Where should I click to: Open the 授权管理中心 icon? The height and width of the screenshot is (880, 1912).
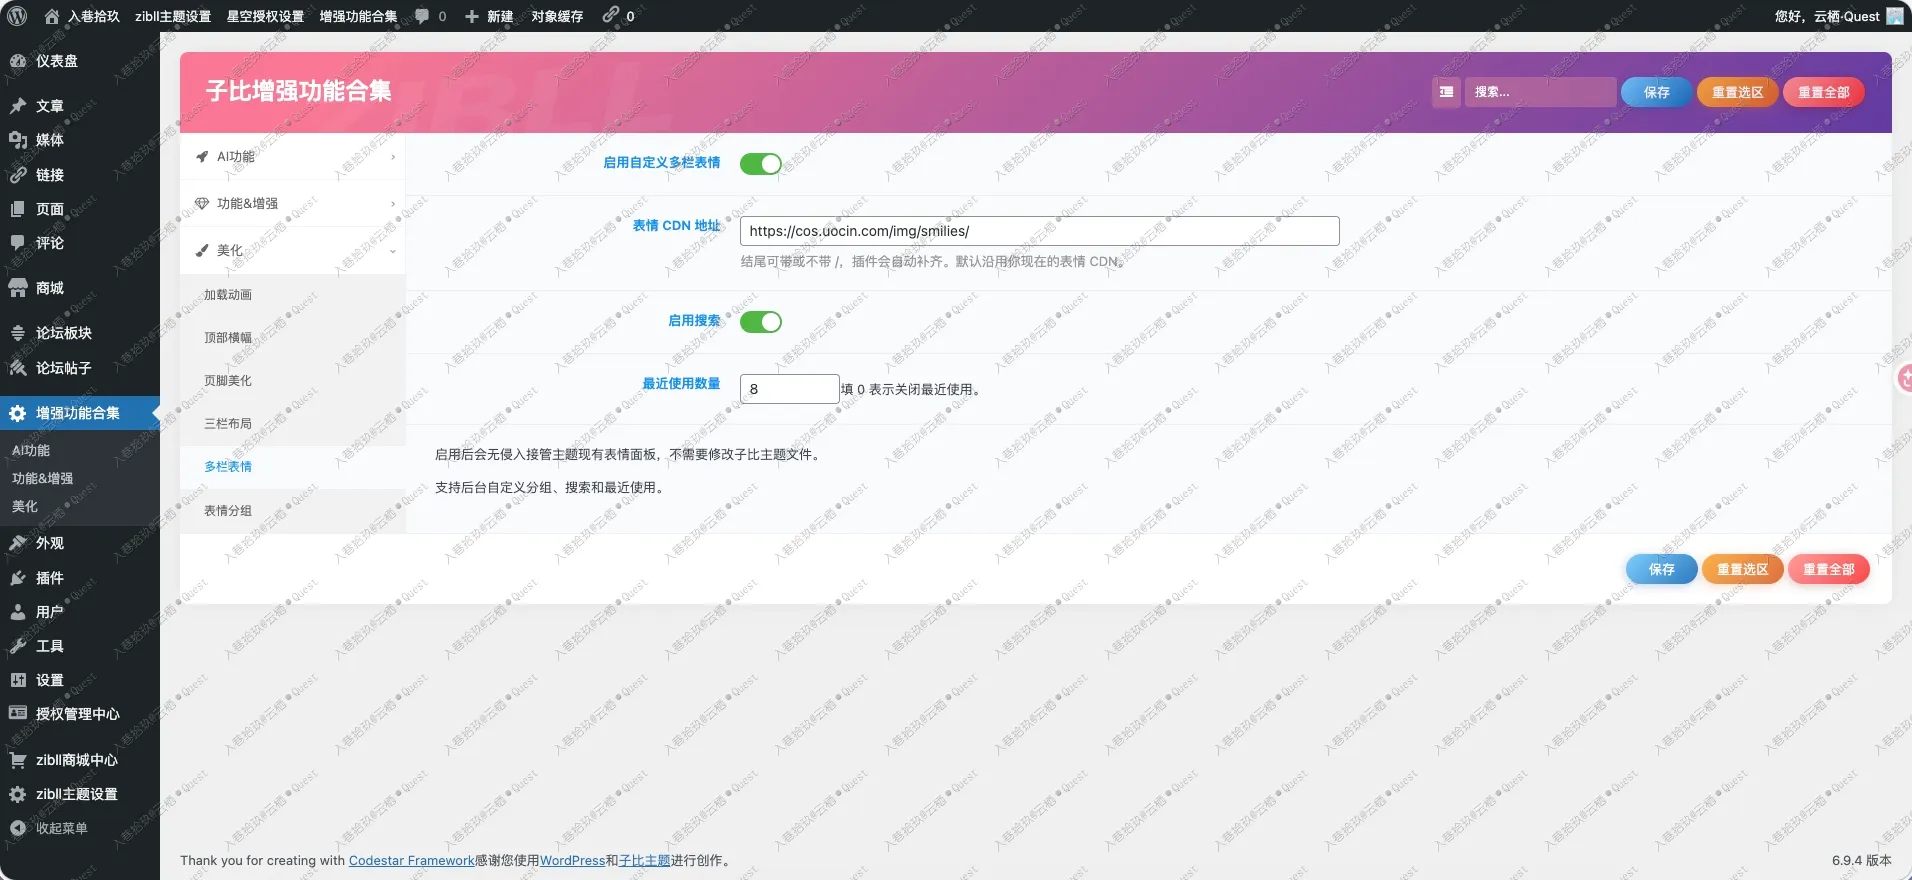[x=18, y=714]
